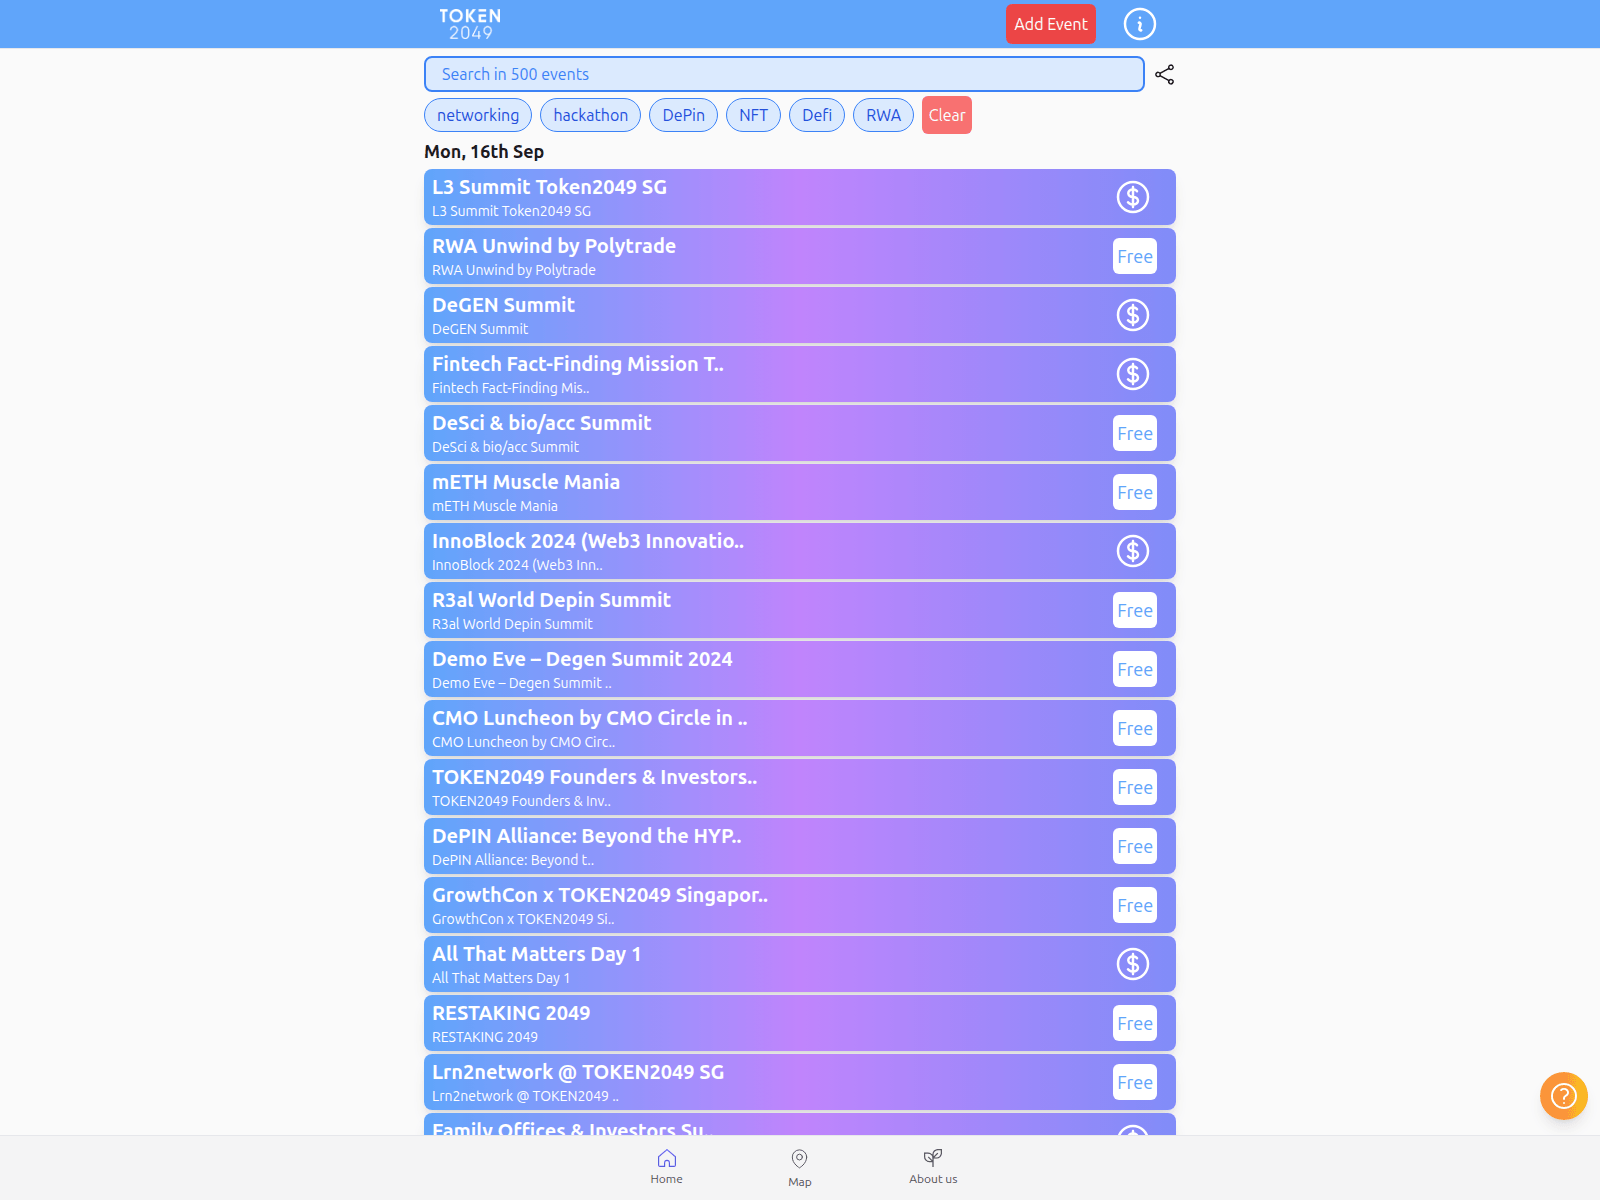
Task: Click the TOKEN 2049 logo
Action: (x=470, y=24)
